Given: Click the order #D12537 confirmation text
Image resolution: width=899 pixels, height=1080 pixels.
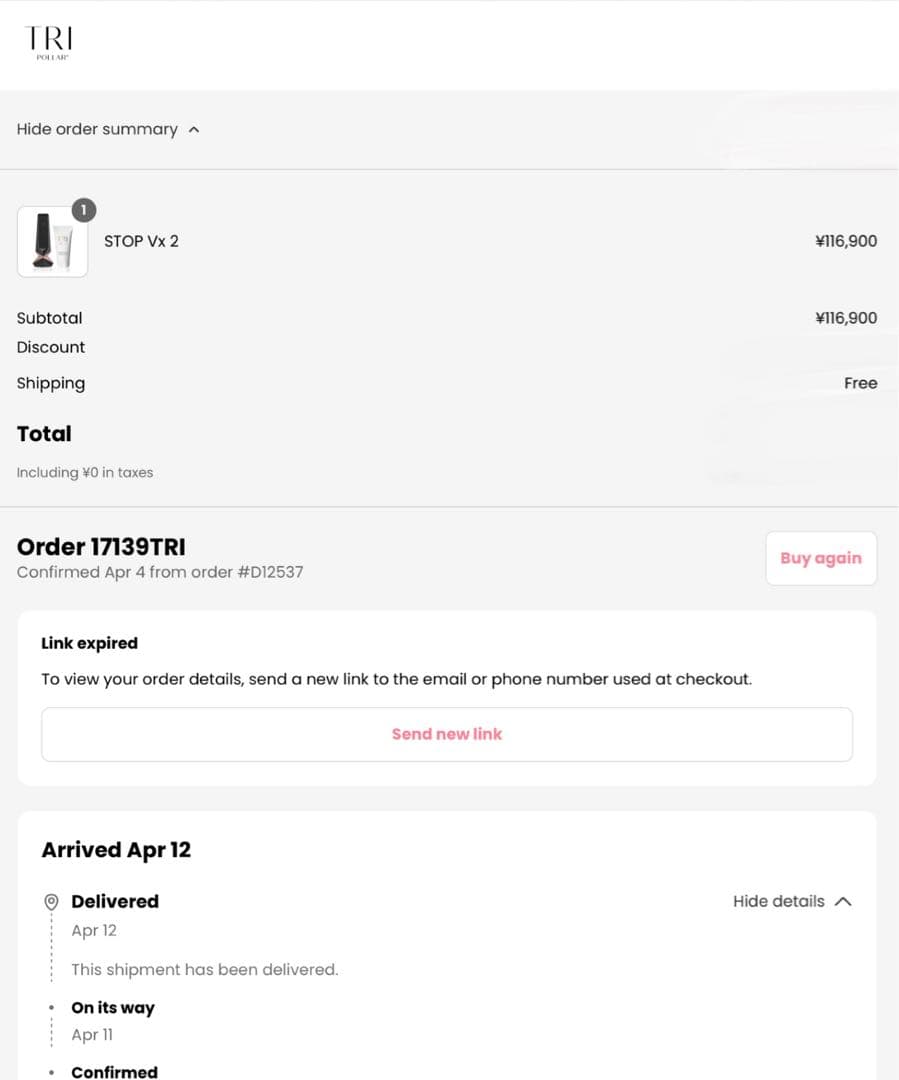Looking at the screenshot, I should (160, 572).
